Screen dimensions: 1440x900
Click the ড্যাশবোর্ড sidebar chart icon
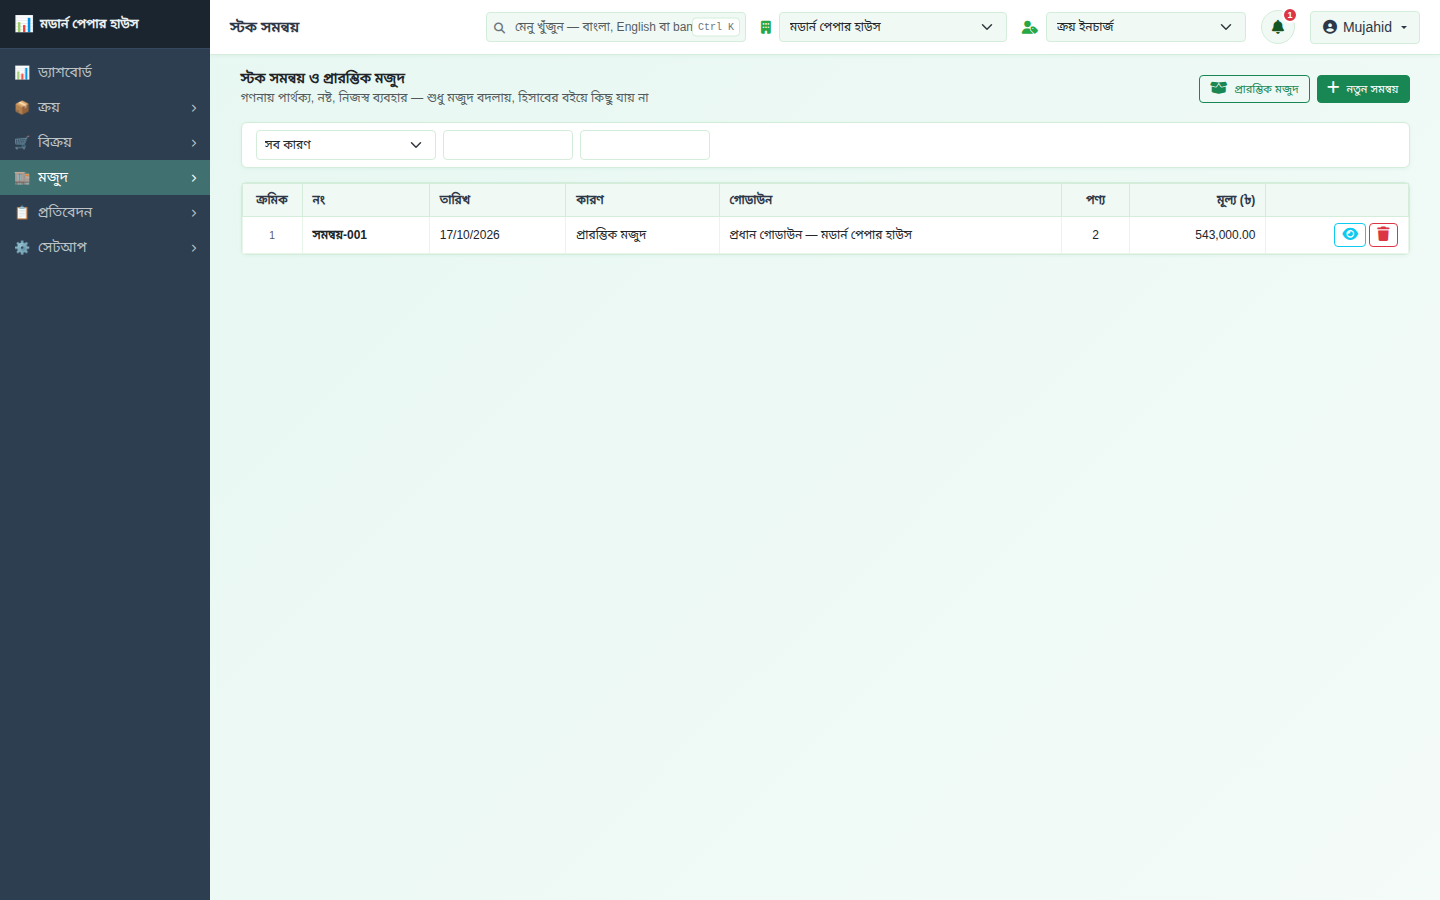pos(22,73)
